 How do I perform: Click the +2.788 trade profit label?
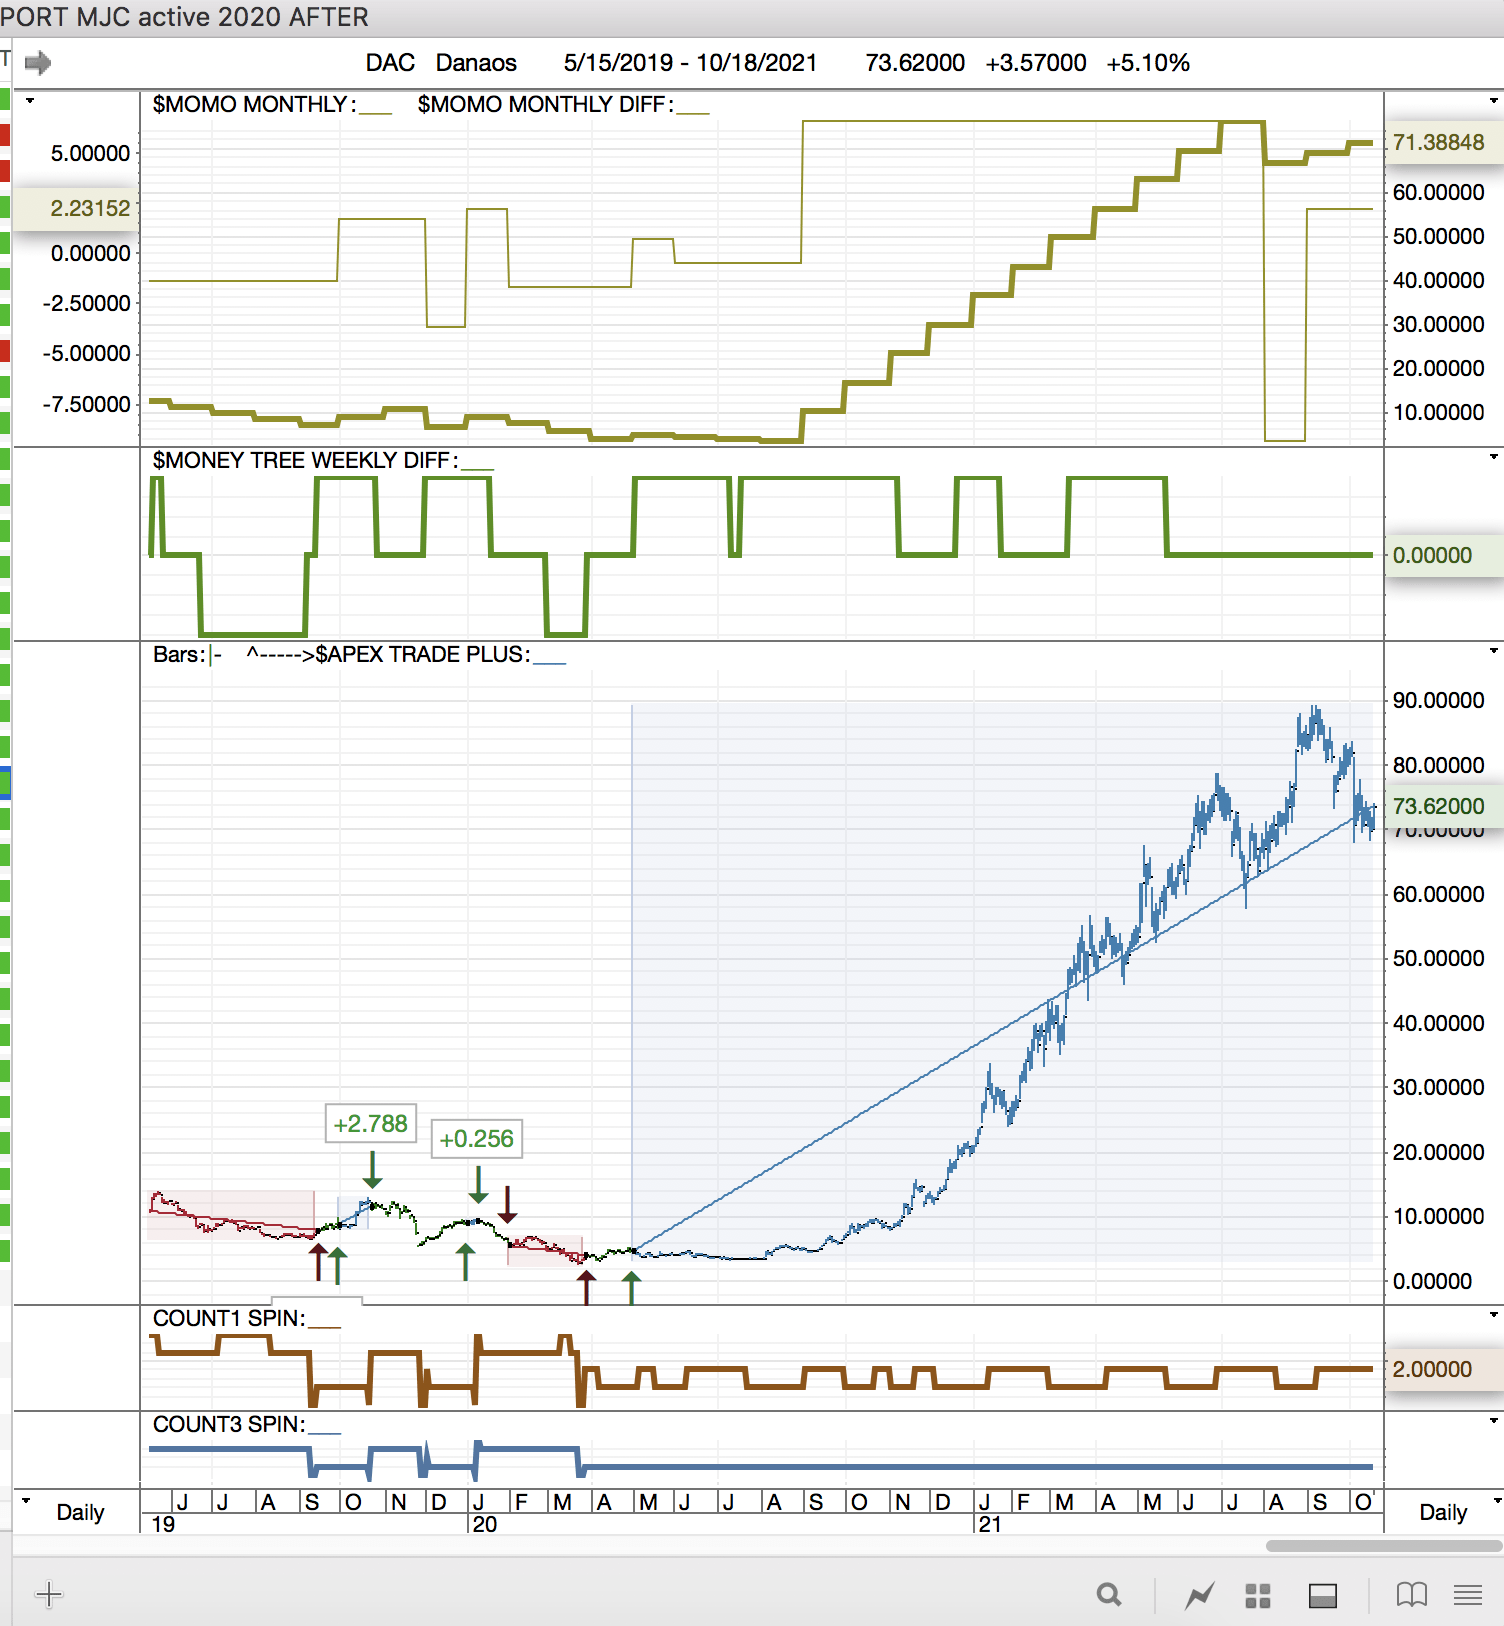click(x=371, y=1124)
